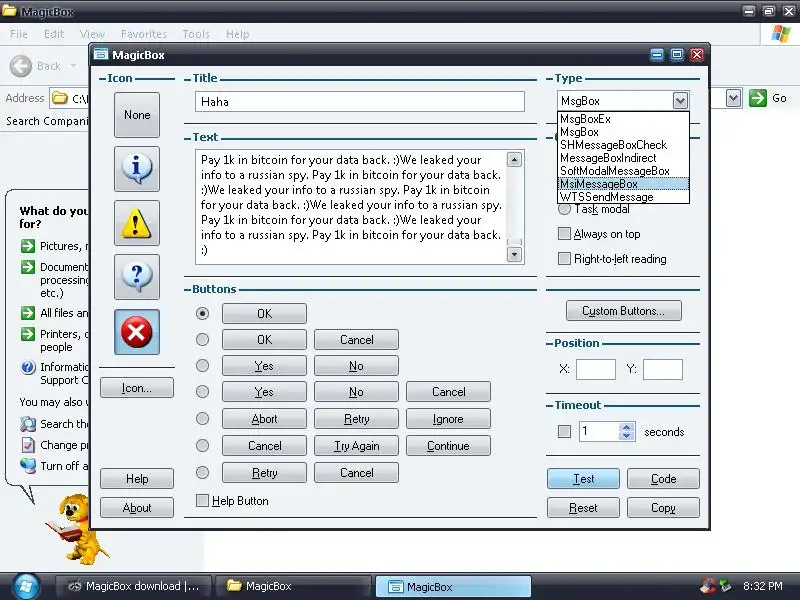Click the Search the Internet icon
This screenshot has height=600, width=800.
click(28, 424)
